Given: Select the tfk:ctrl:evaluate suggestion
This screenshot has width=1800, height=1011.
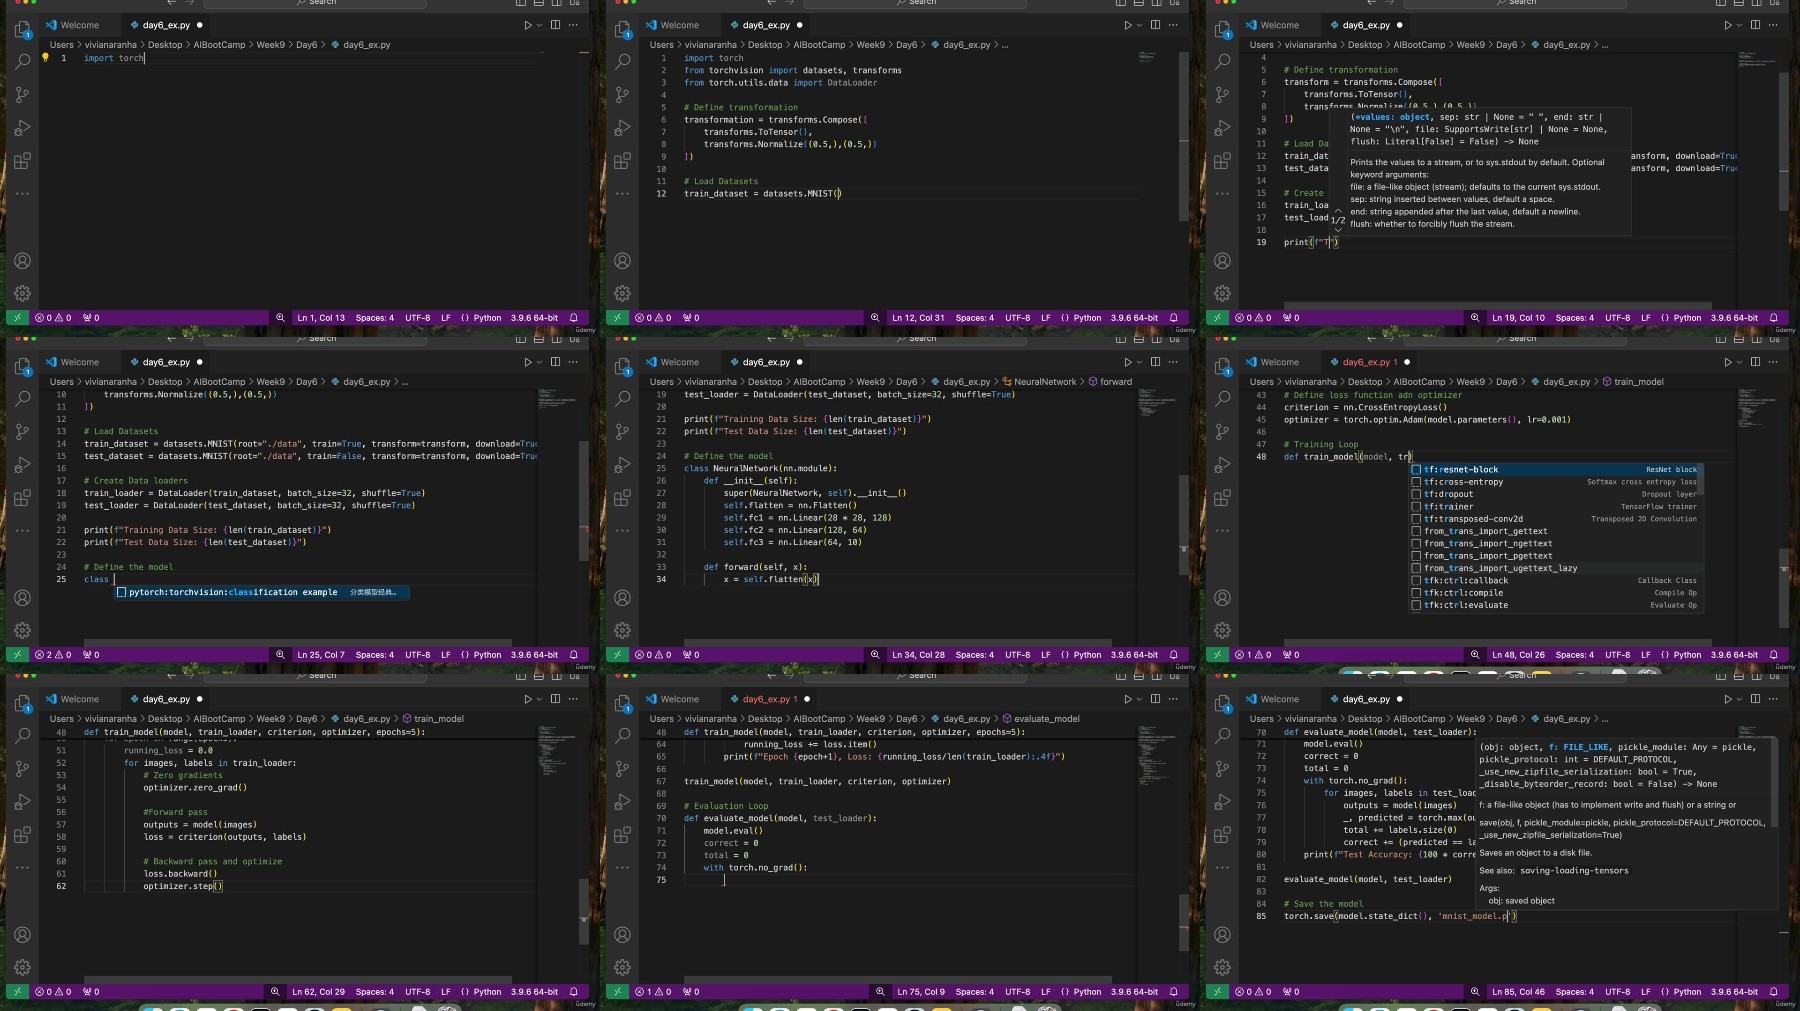Looking at the screenshot, I should coord(1555,605).
